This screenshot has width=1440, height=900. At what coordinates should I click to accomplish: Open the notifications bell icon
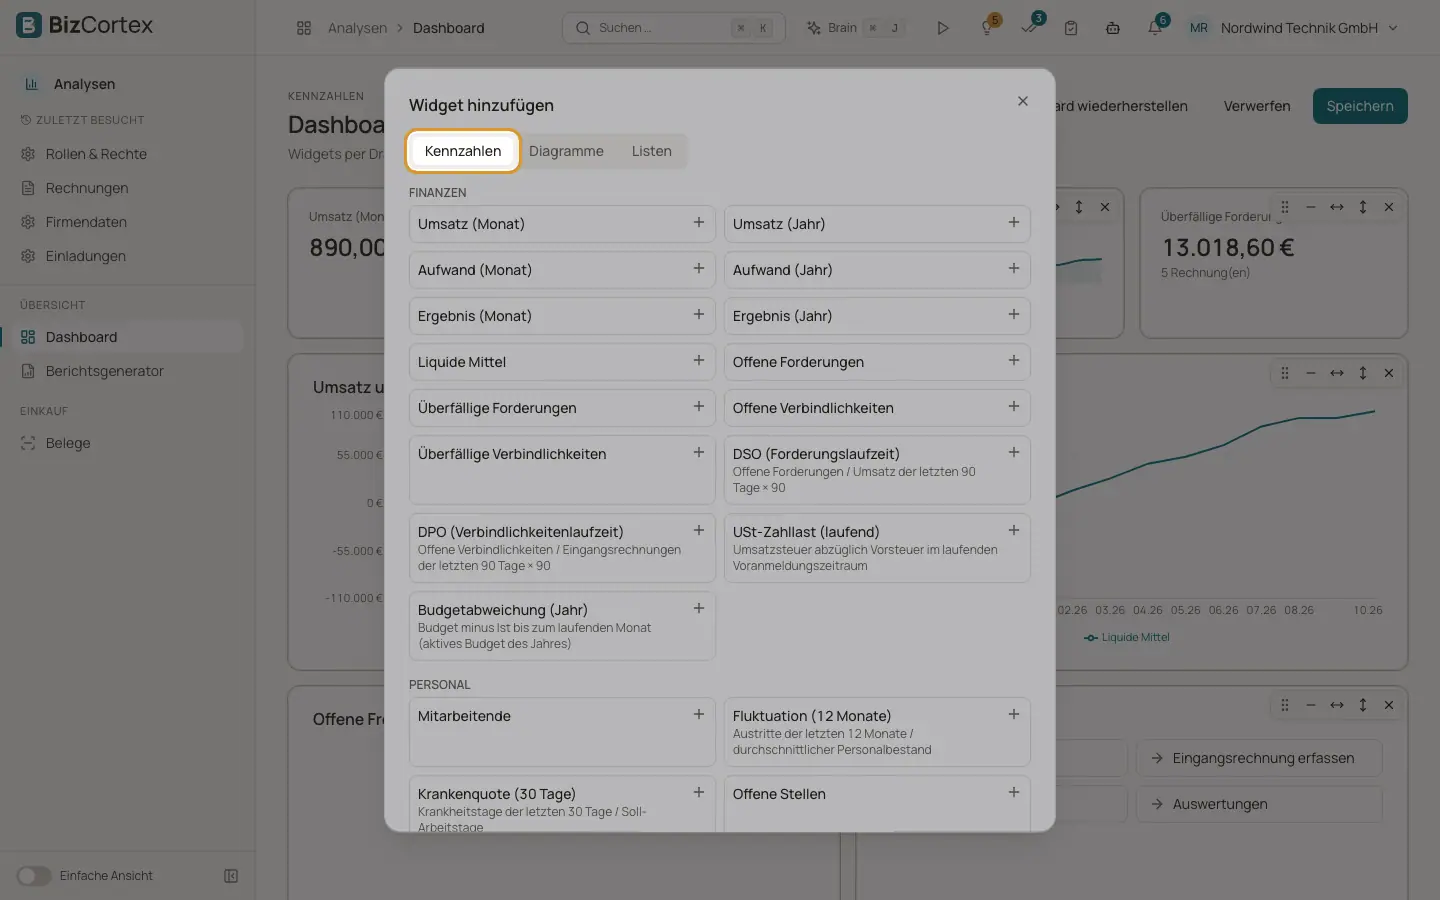1155,28
